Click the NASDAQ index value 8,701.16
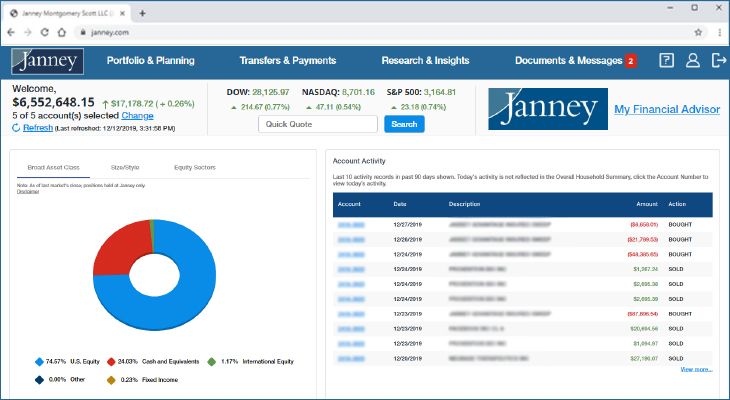730x400 pixels. 358,92
